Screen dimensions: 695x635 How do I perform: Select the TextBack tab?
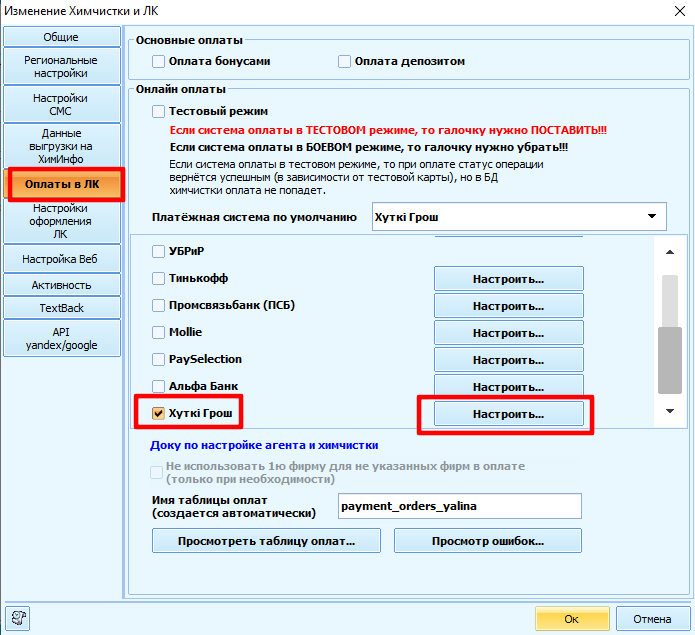tap(61, 308)
